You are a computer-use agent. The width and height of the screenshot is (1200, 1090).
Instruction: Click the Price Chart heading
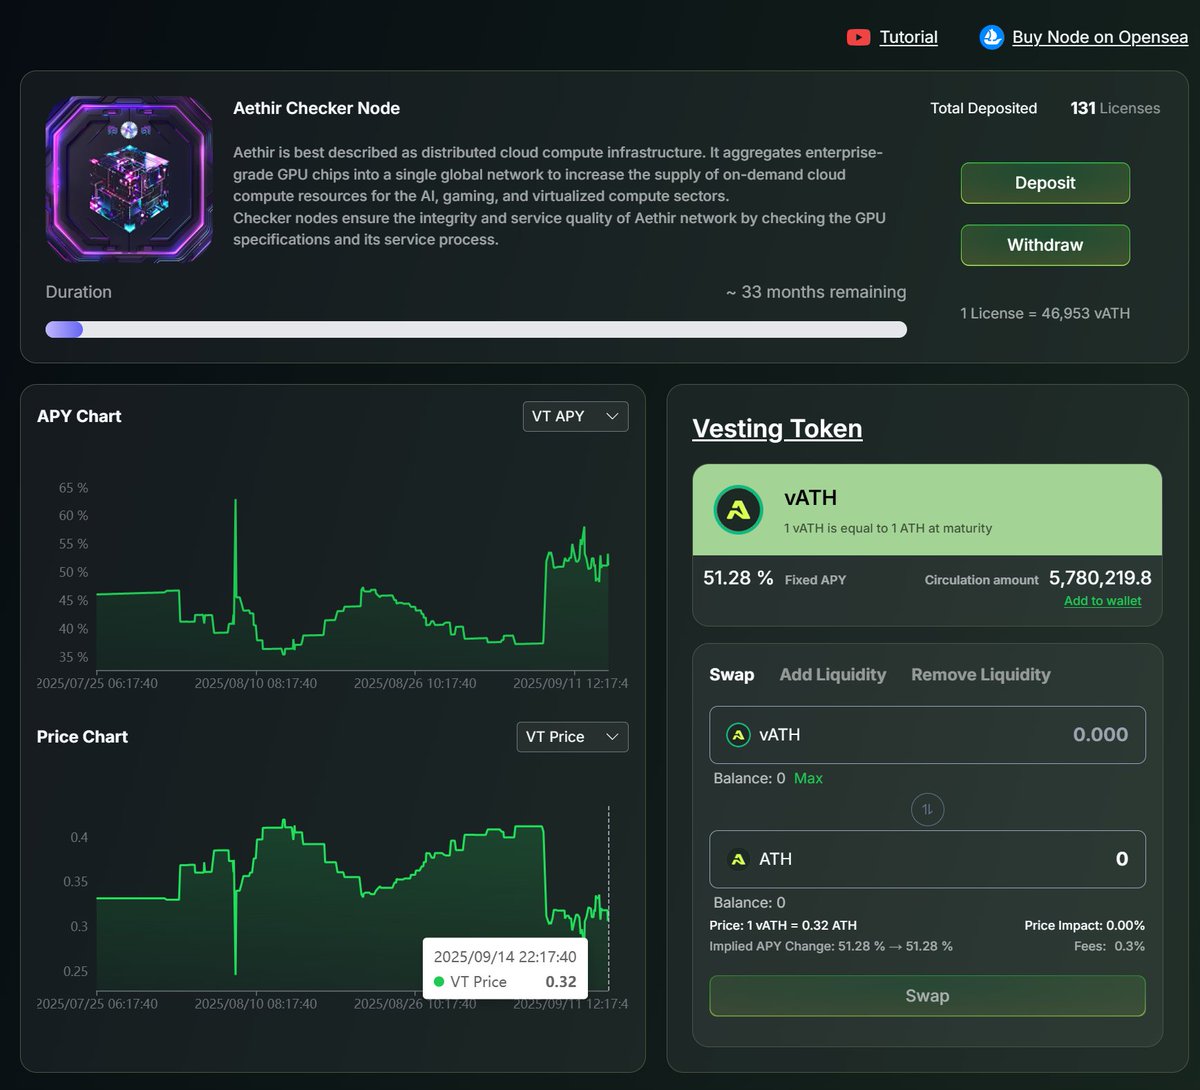point(82,737)
